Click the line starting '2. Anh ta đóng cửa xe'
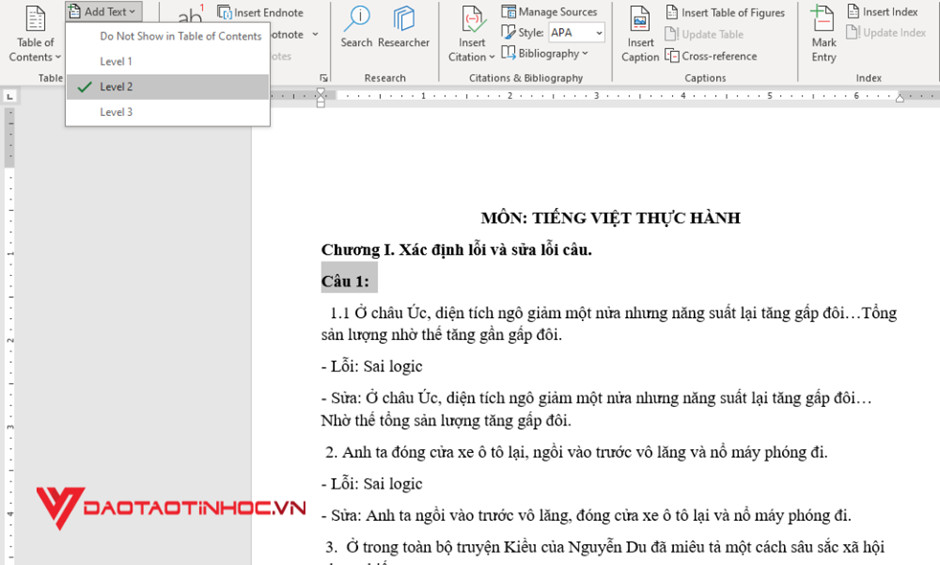The image size is (940, 565). pyautogui.click(x=576, y=452)
